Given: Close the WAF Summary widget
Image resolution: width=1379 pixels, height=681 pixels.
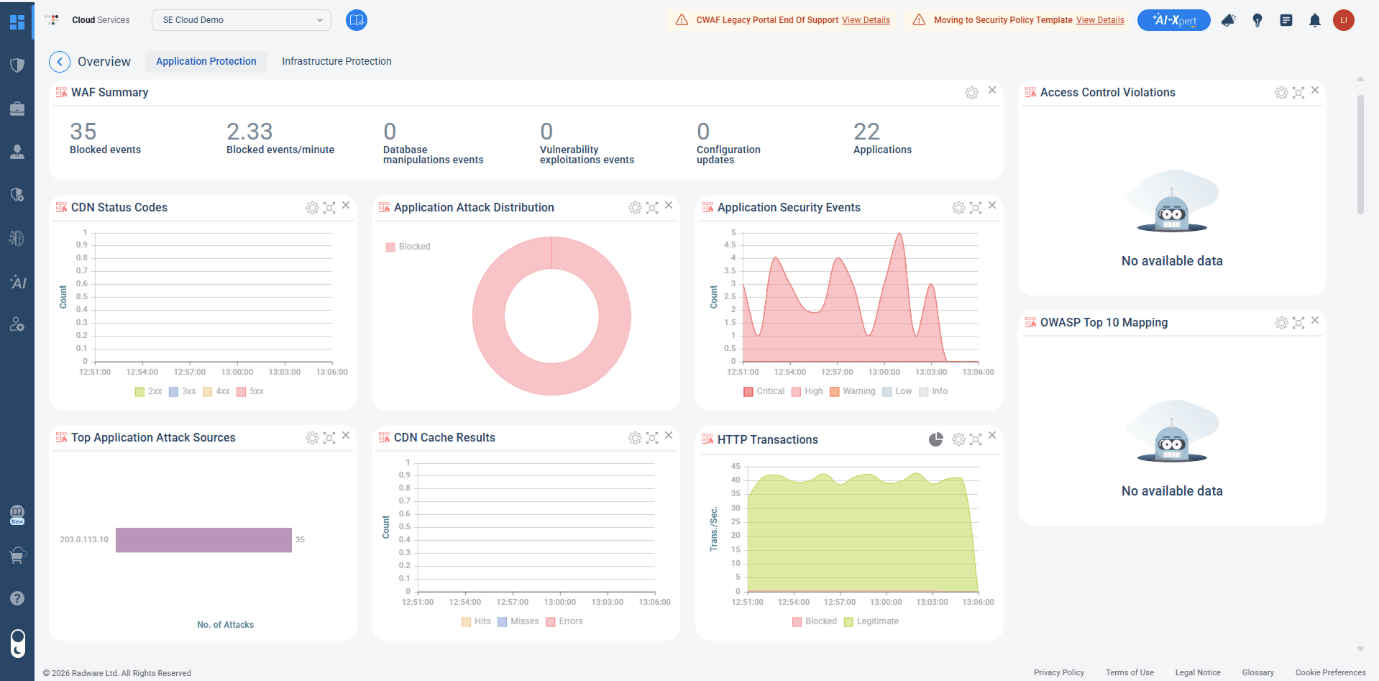Looking at the screenshot, I should coord(992,91).
